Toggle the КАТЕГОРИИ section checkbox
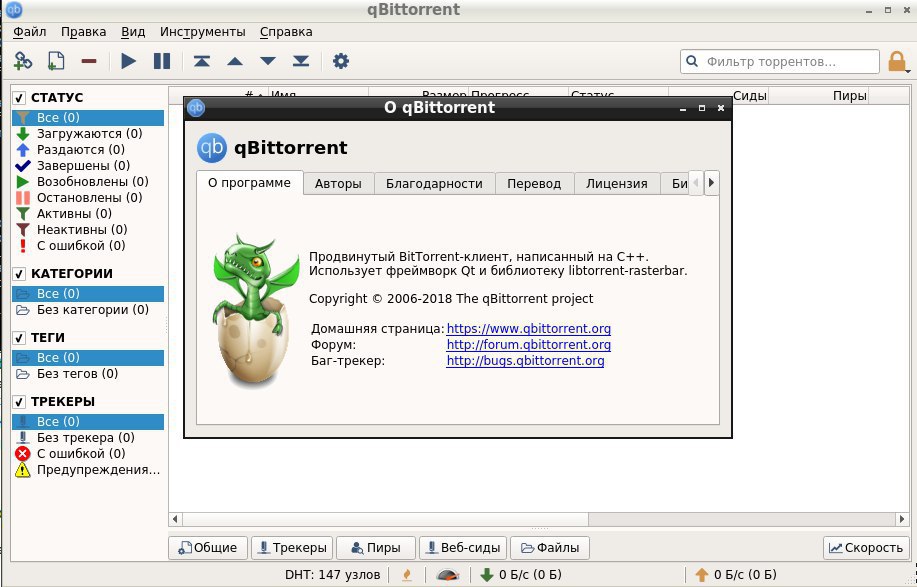The width and height of the screenshot is (917, 587). pos(20,274)
